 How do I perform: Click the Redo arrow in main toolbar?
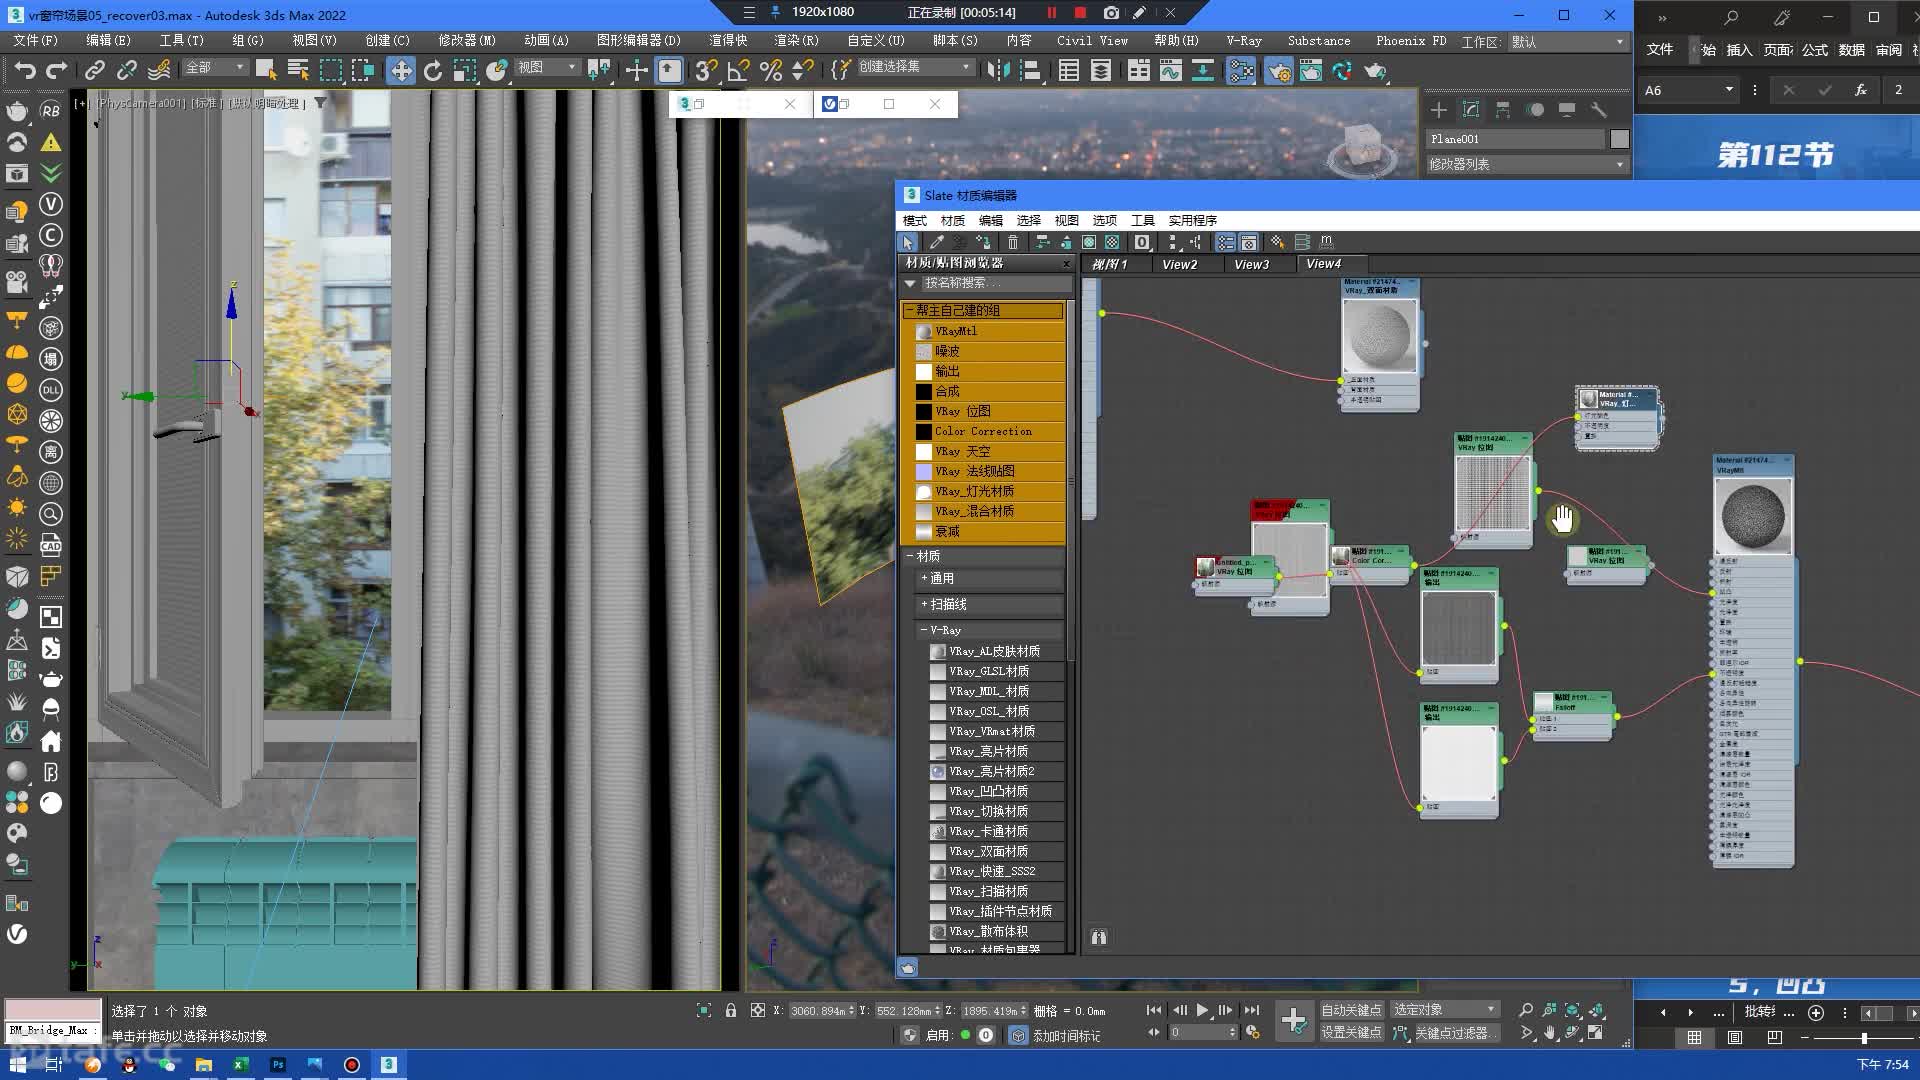point(57,70)
